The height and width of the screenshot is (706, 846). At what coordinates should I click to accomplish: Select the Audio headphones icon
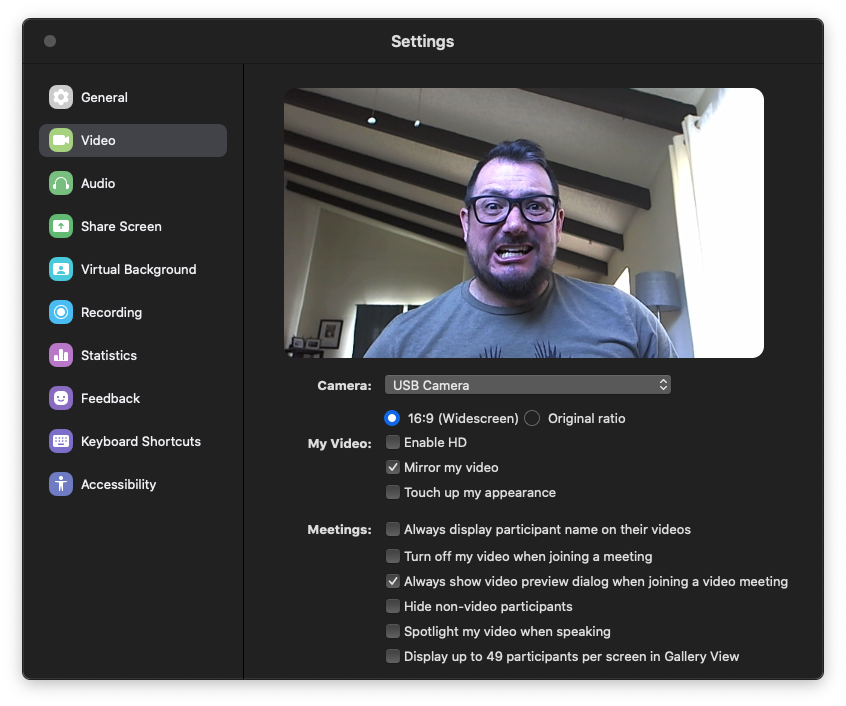[x=61, y=183]
